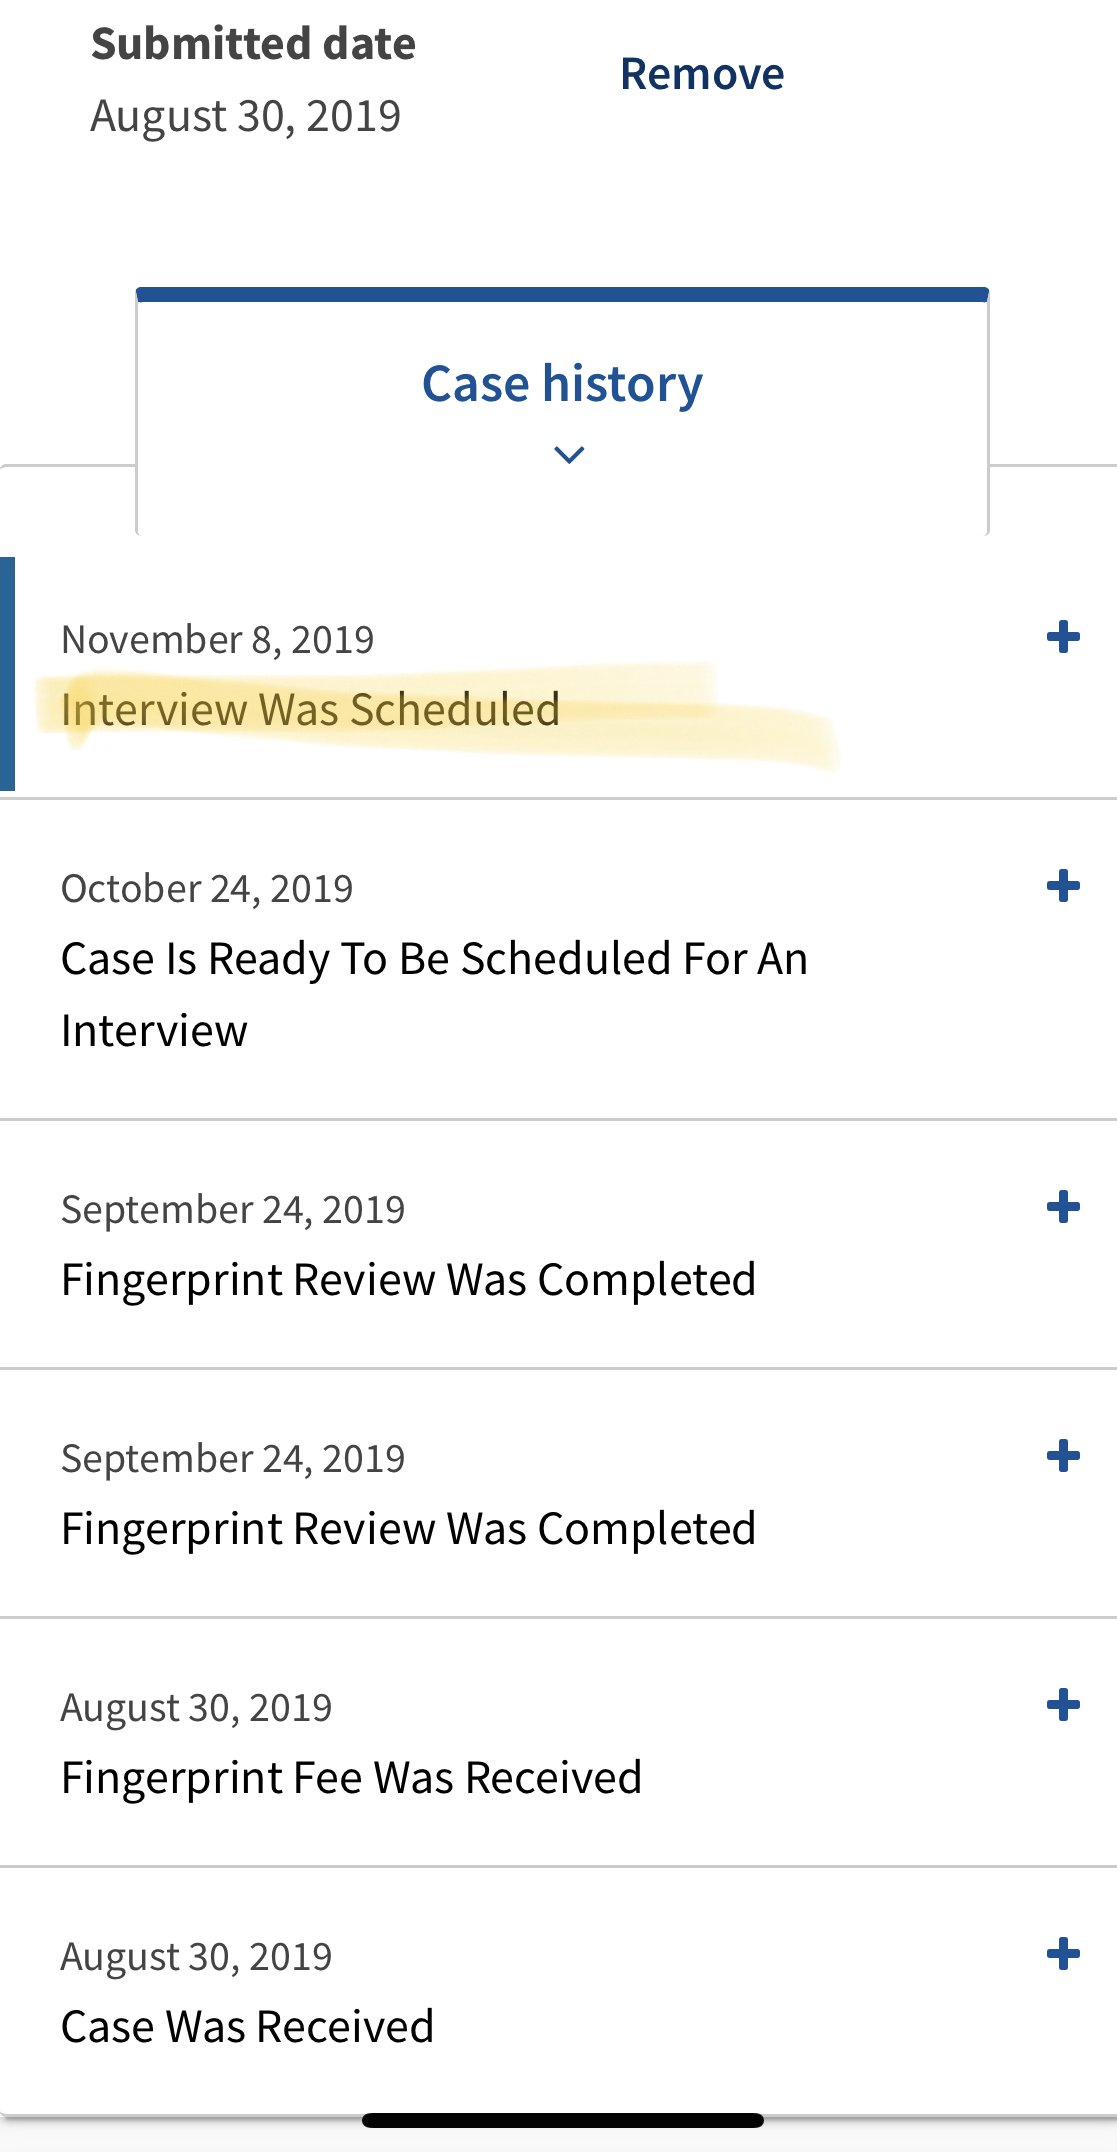Image resolution: width=1117 pixels, height=2152 pixels.
Task: Collapse the Case history chevron arrow
Action: (x=568, y=455)
